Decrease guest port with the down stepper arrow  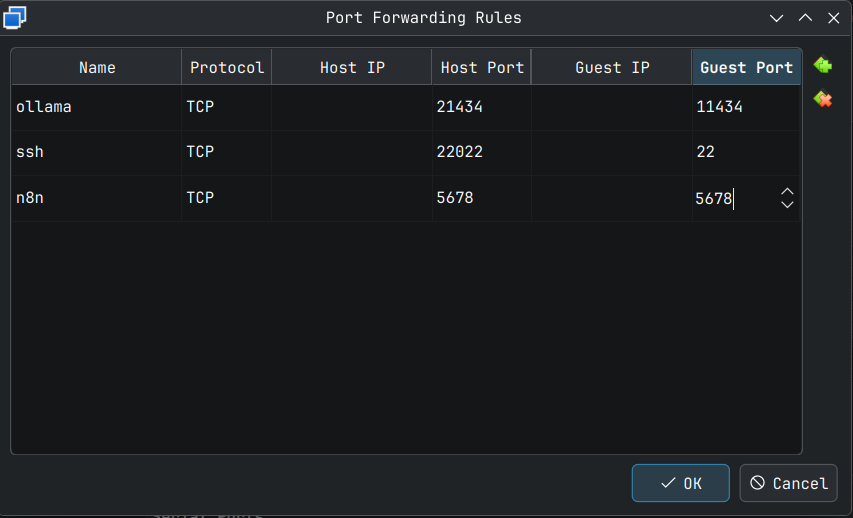[787, 205]
